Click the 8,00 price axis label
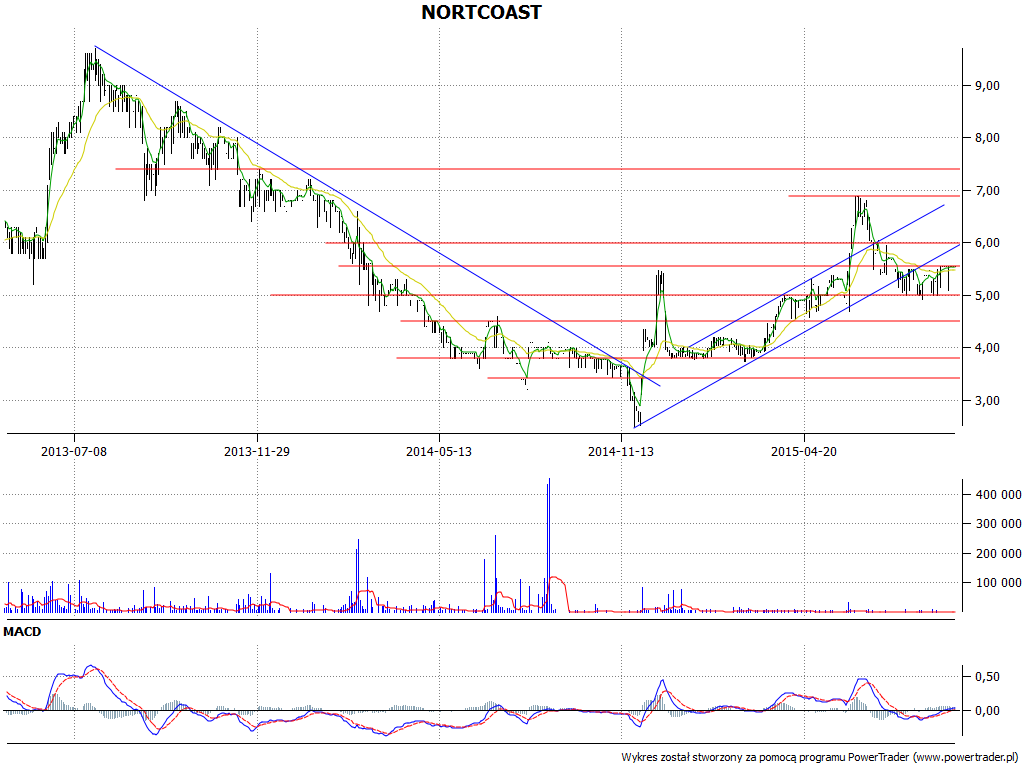Viewport: 1024px width, 768px height. (x=987, y=138)
